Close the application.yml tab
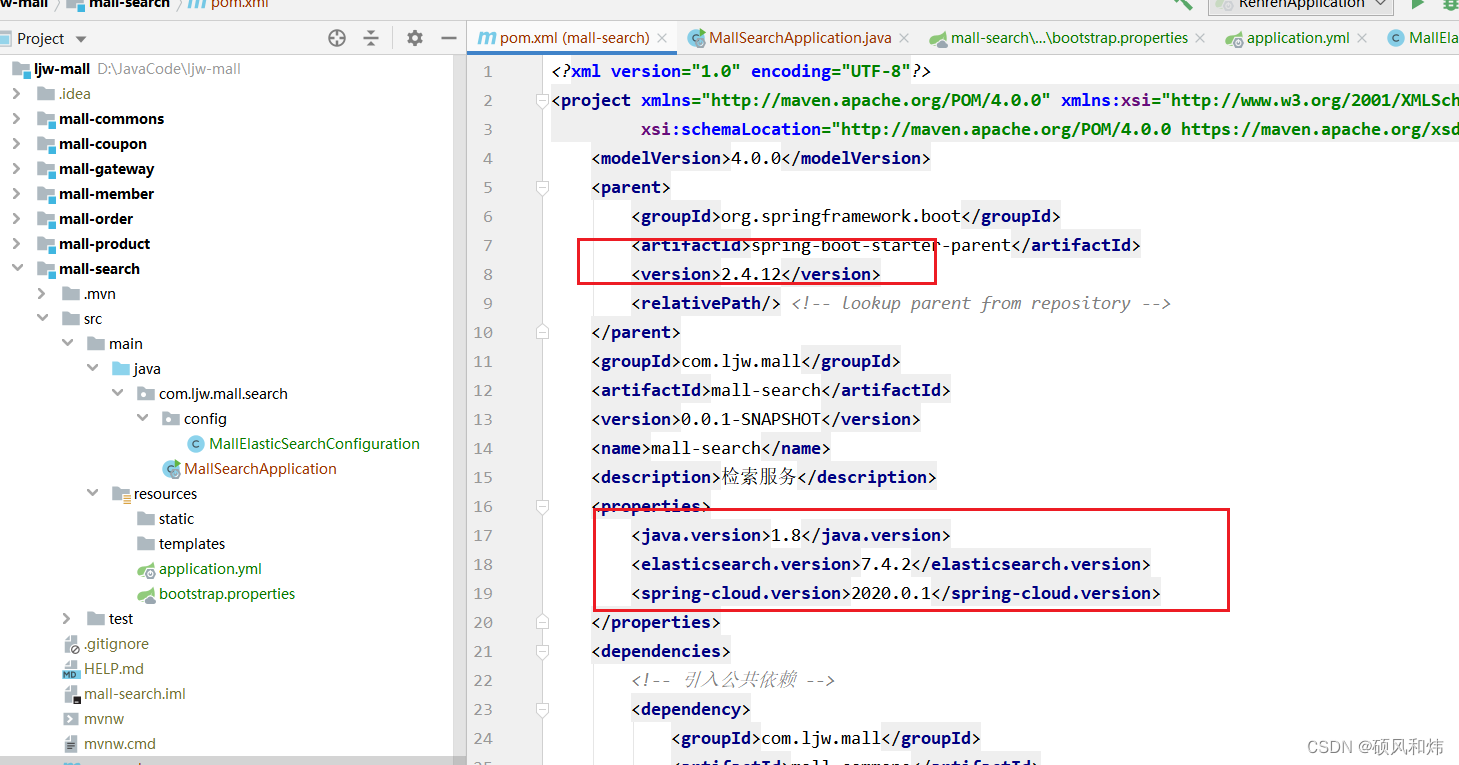Image resolution: width=1459 pixels, height=765 pixels. tap(1362, 38)
